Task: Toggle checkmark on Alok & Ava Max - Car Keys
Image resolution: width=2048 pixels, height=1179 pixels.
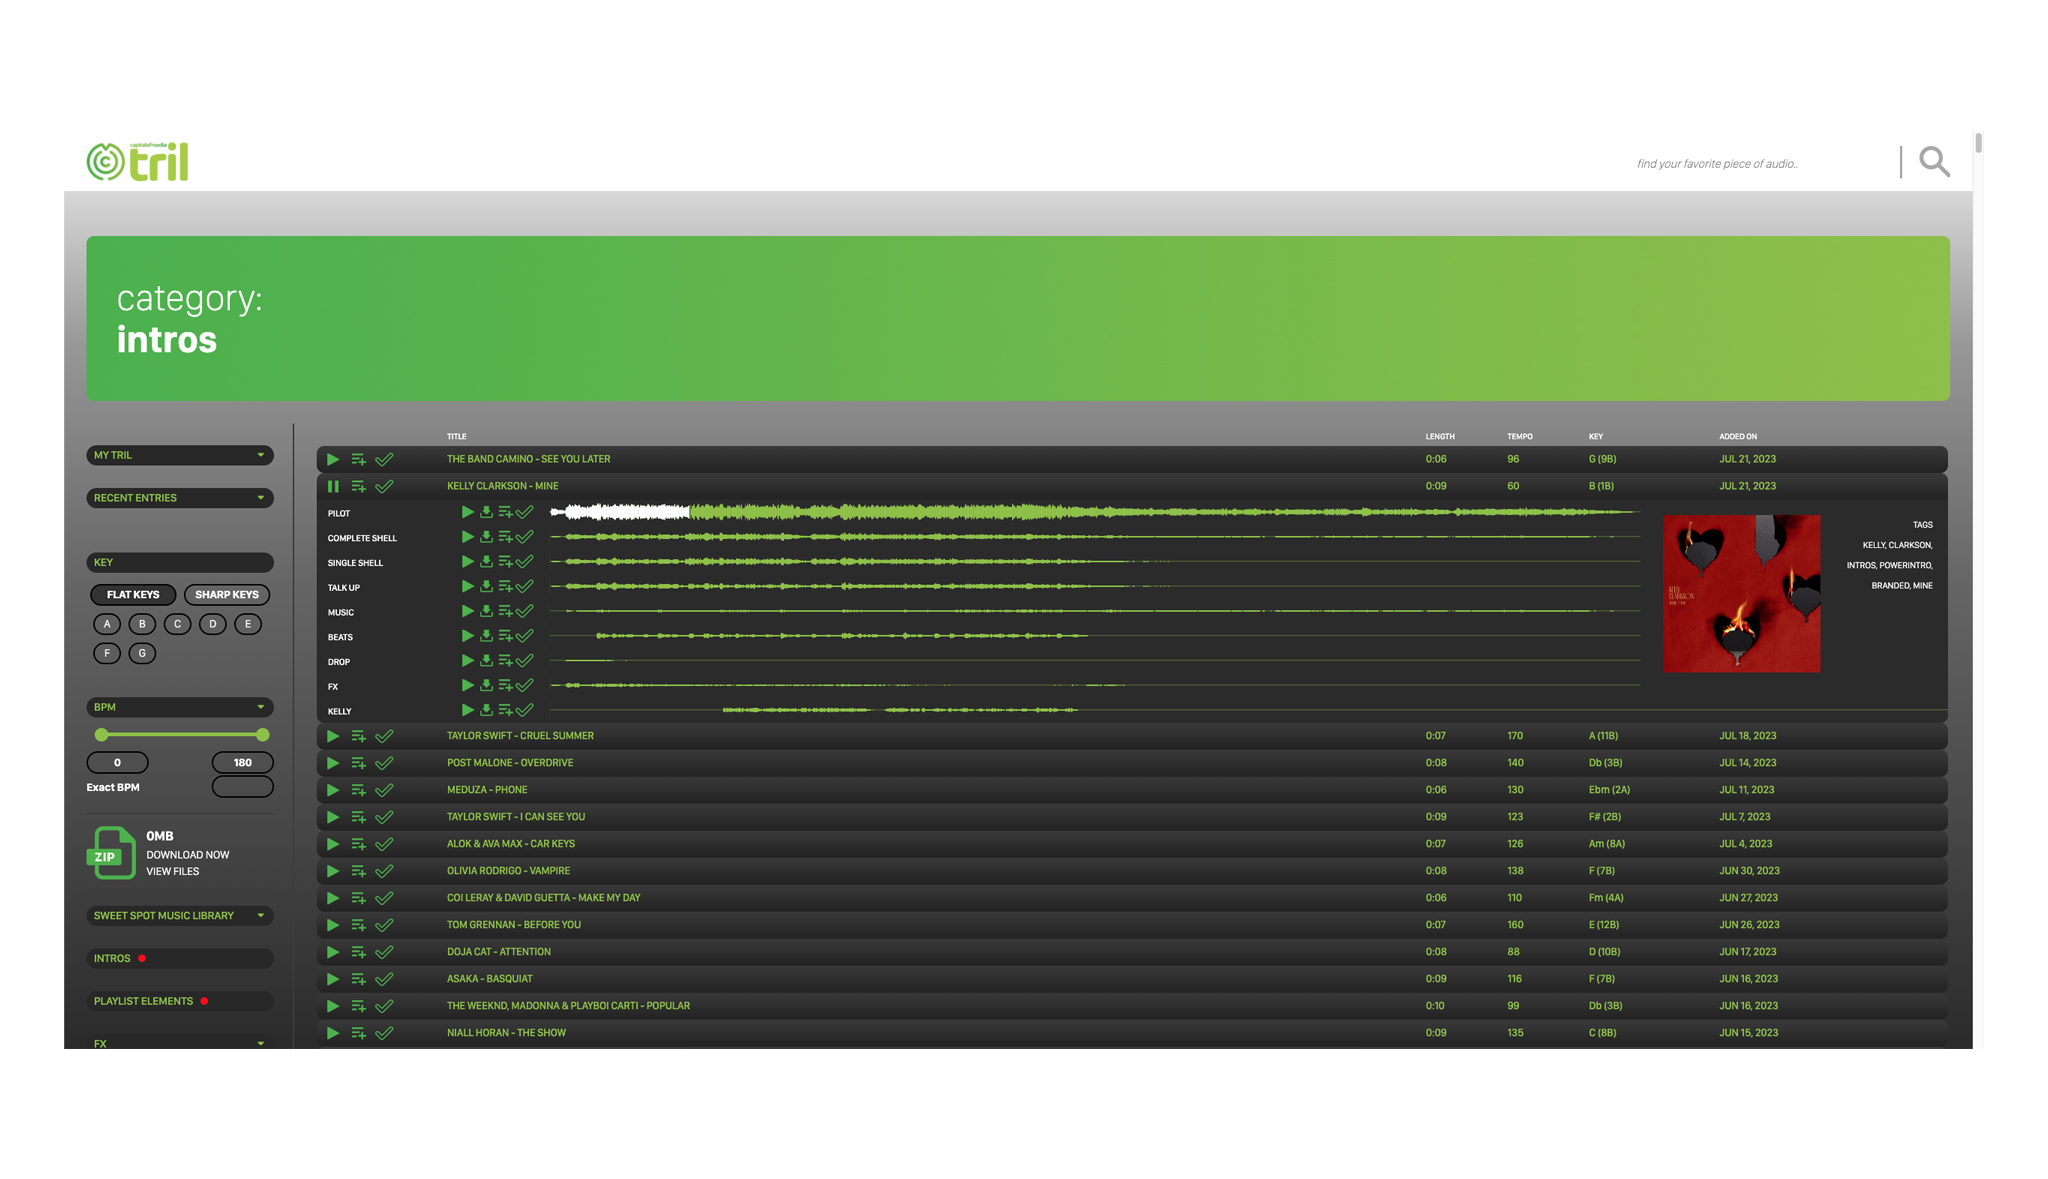Action: coord(384,844)
